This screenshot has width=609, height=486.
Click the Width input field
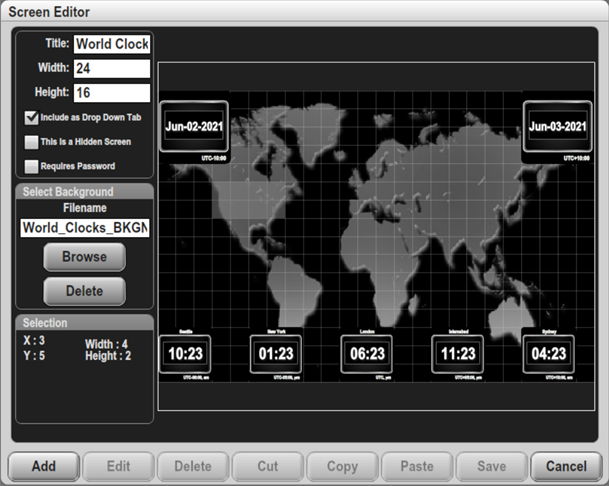(111, 69)
